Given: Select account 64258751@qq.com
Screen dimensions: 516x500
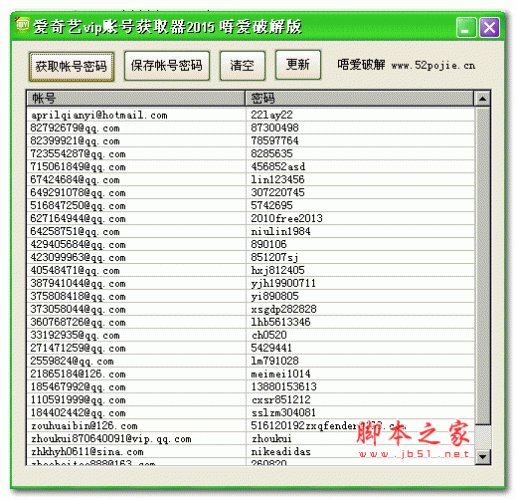Looking at the screenshot, I should point(75,232).
